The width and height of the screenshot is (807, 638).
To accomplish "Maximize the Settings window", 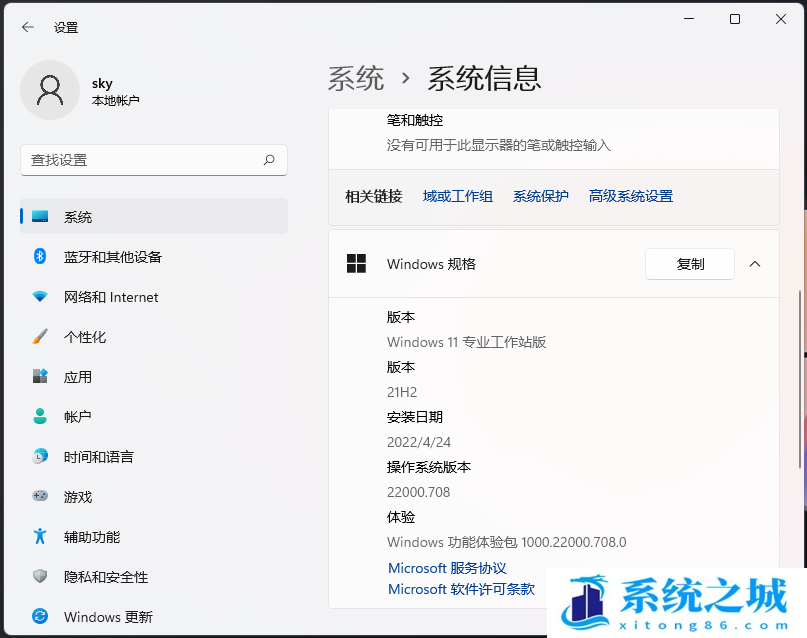I will (x=735, y=19).
